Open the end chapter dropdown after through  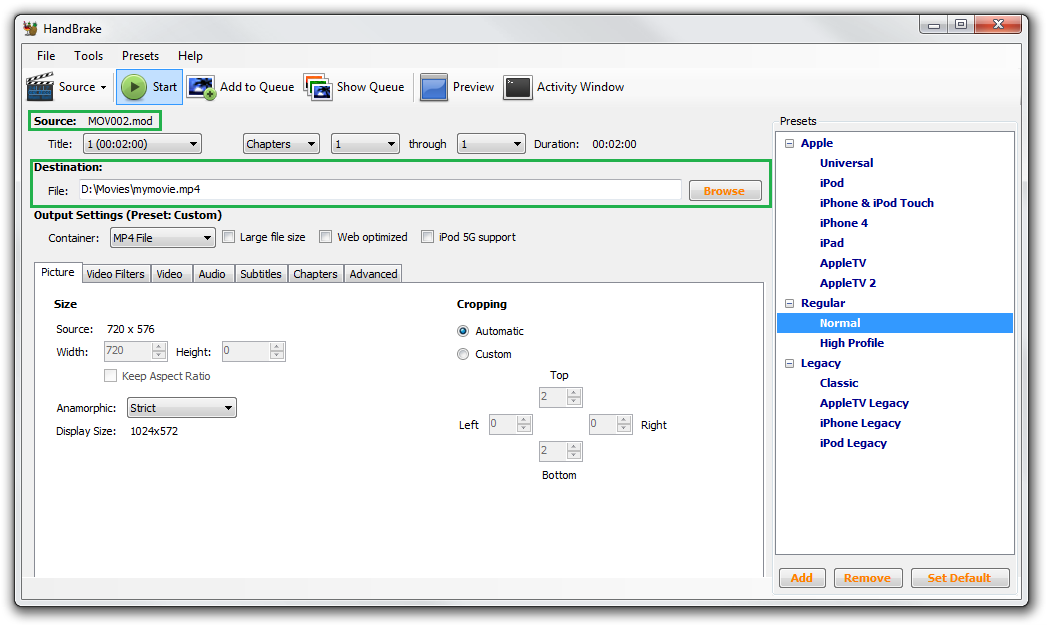click(491, 144)
